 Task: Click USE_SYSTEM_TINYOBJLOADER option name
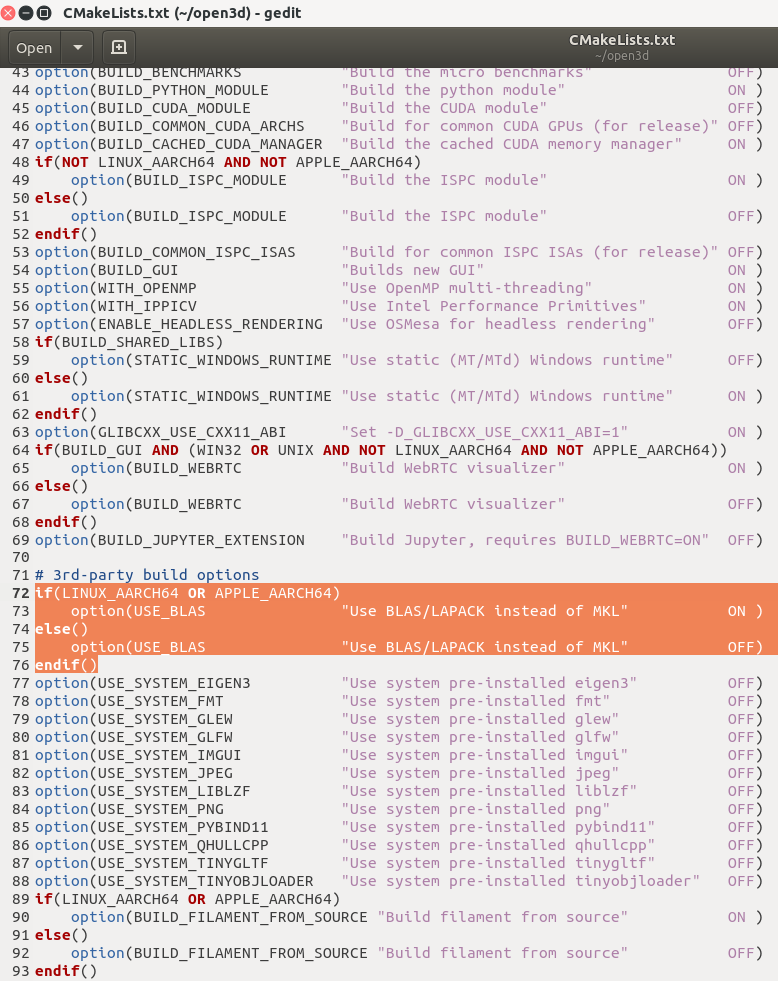[x=206, y=882]
